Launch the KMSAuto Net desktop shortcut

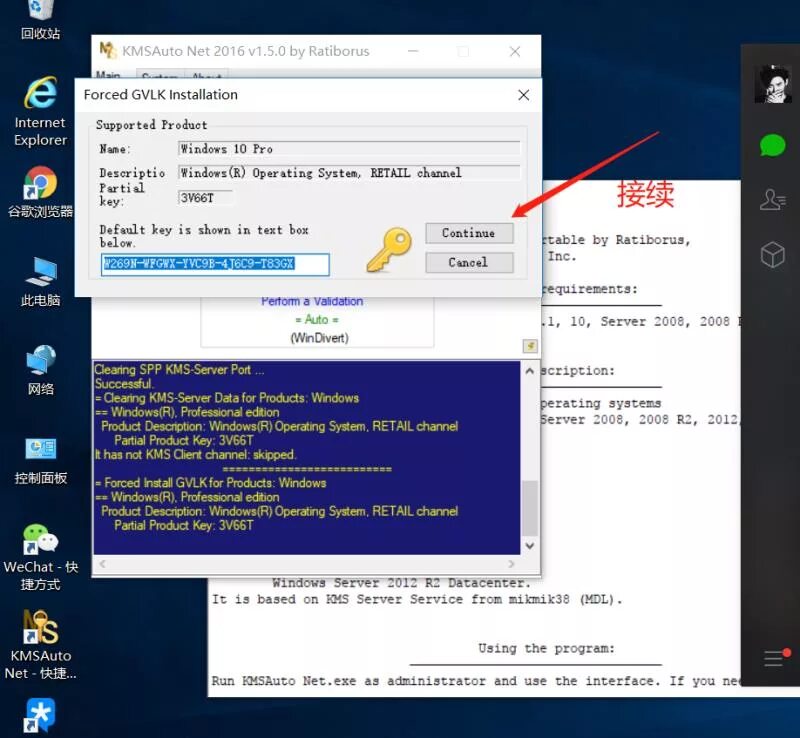click(40, 645)
